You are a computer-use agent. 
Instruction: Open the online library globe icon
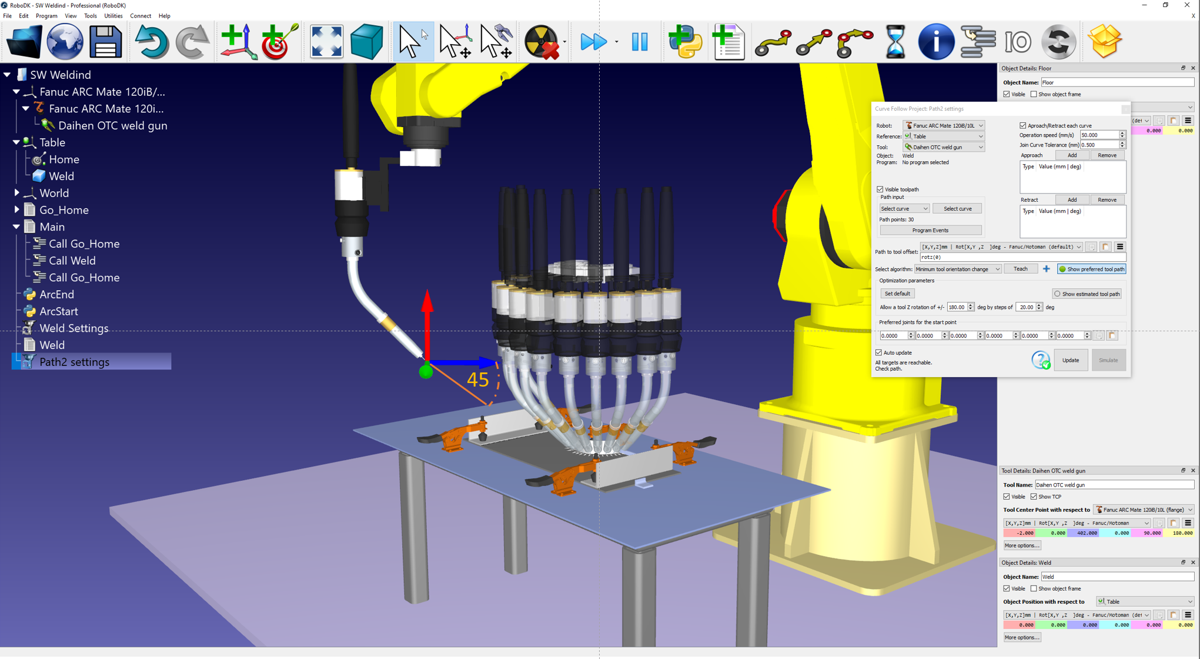pos(65,42)
